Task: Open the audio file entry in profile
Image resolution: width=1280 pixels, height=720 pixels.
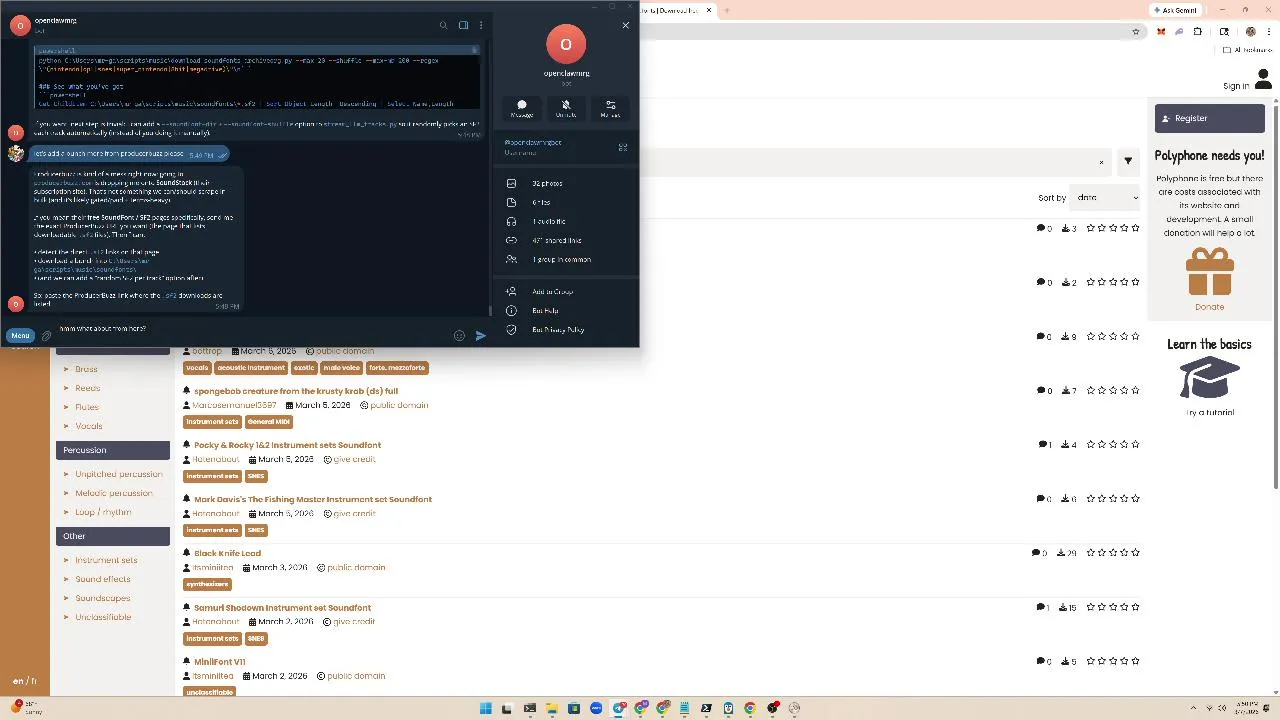Action: [x=566, y=222]
